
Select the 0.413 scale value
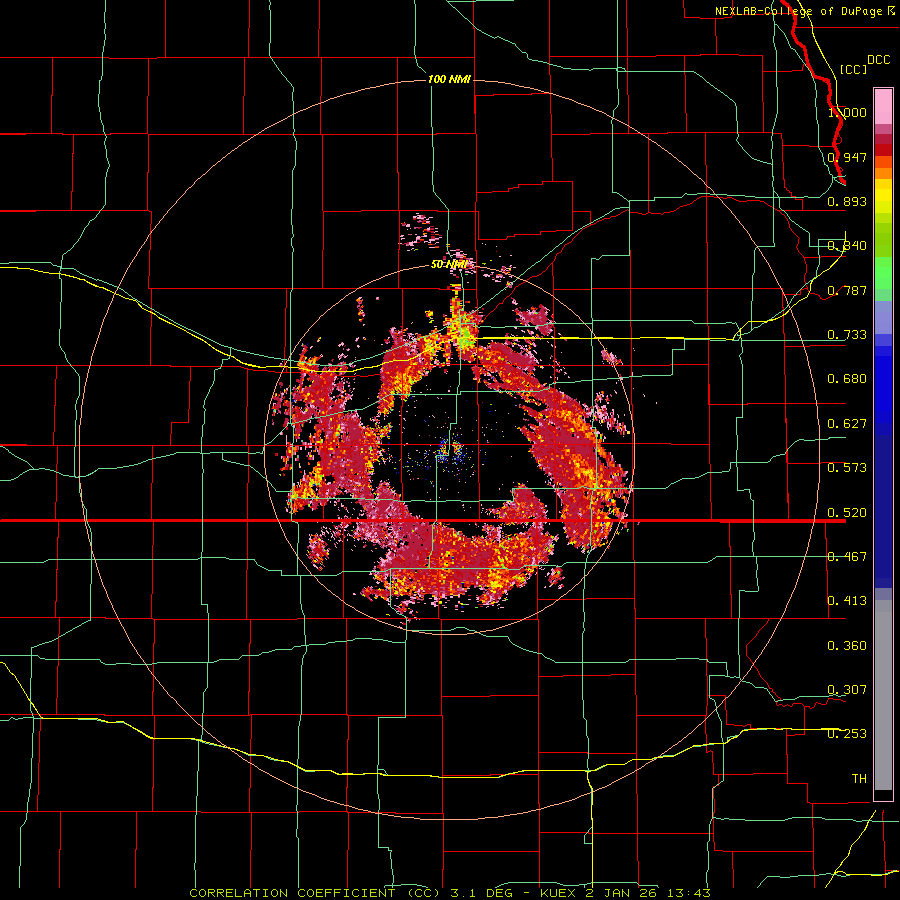(x=847, y=600)
